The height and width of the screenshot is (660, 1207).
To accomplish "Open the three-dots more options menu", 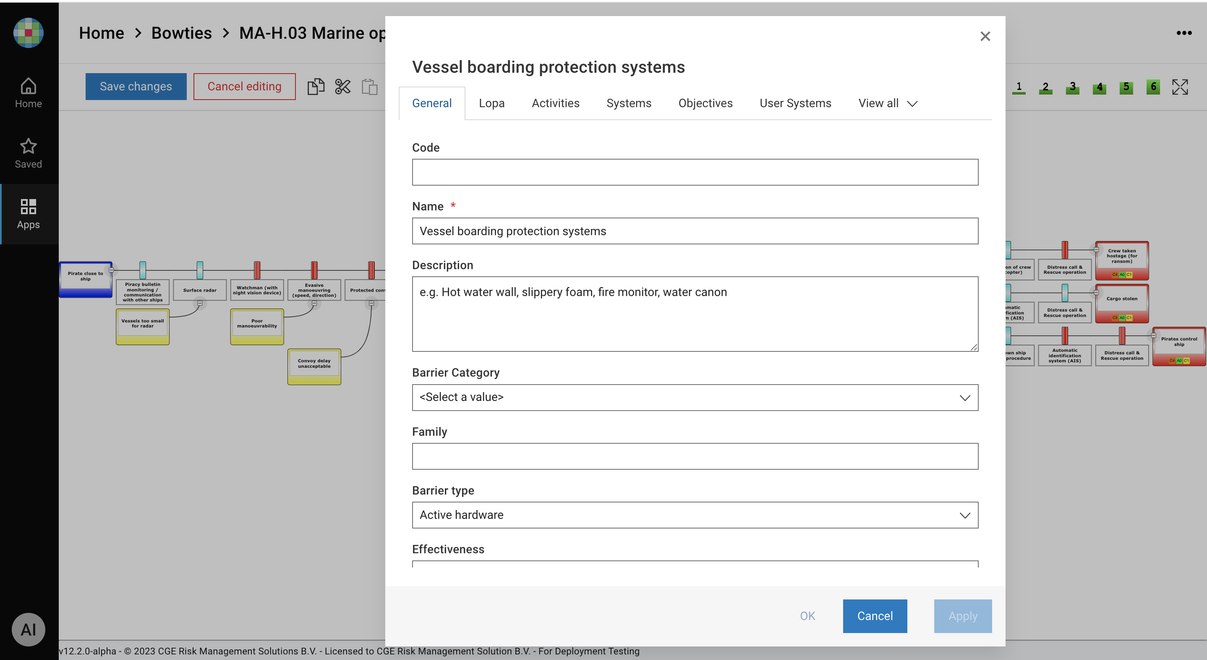I will 1184,33.
